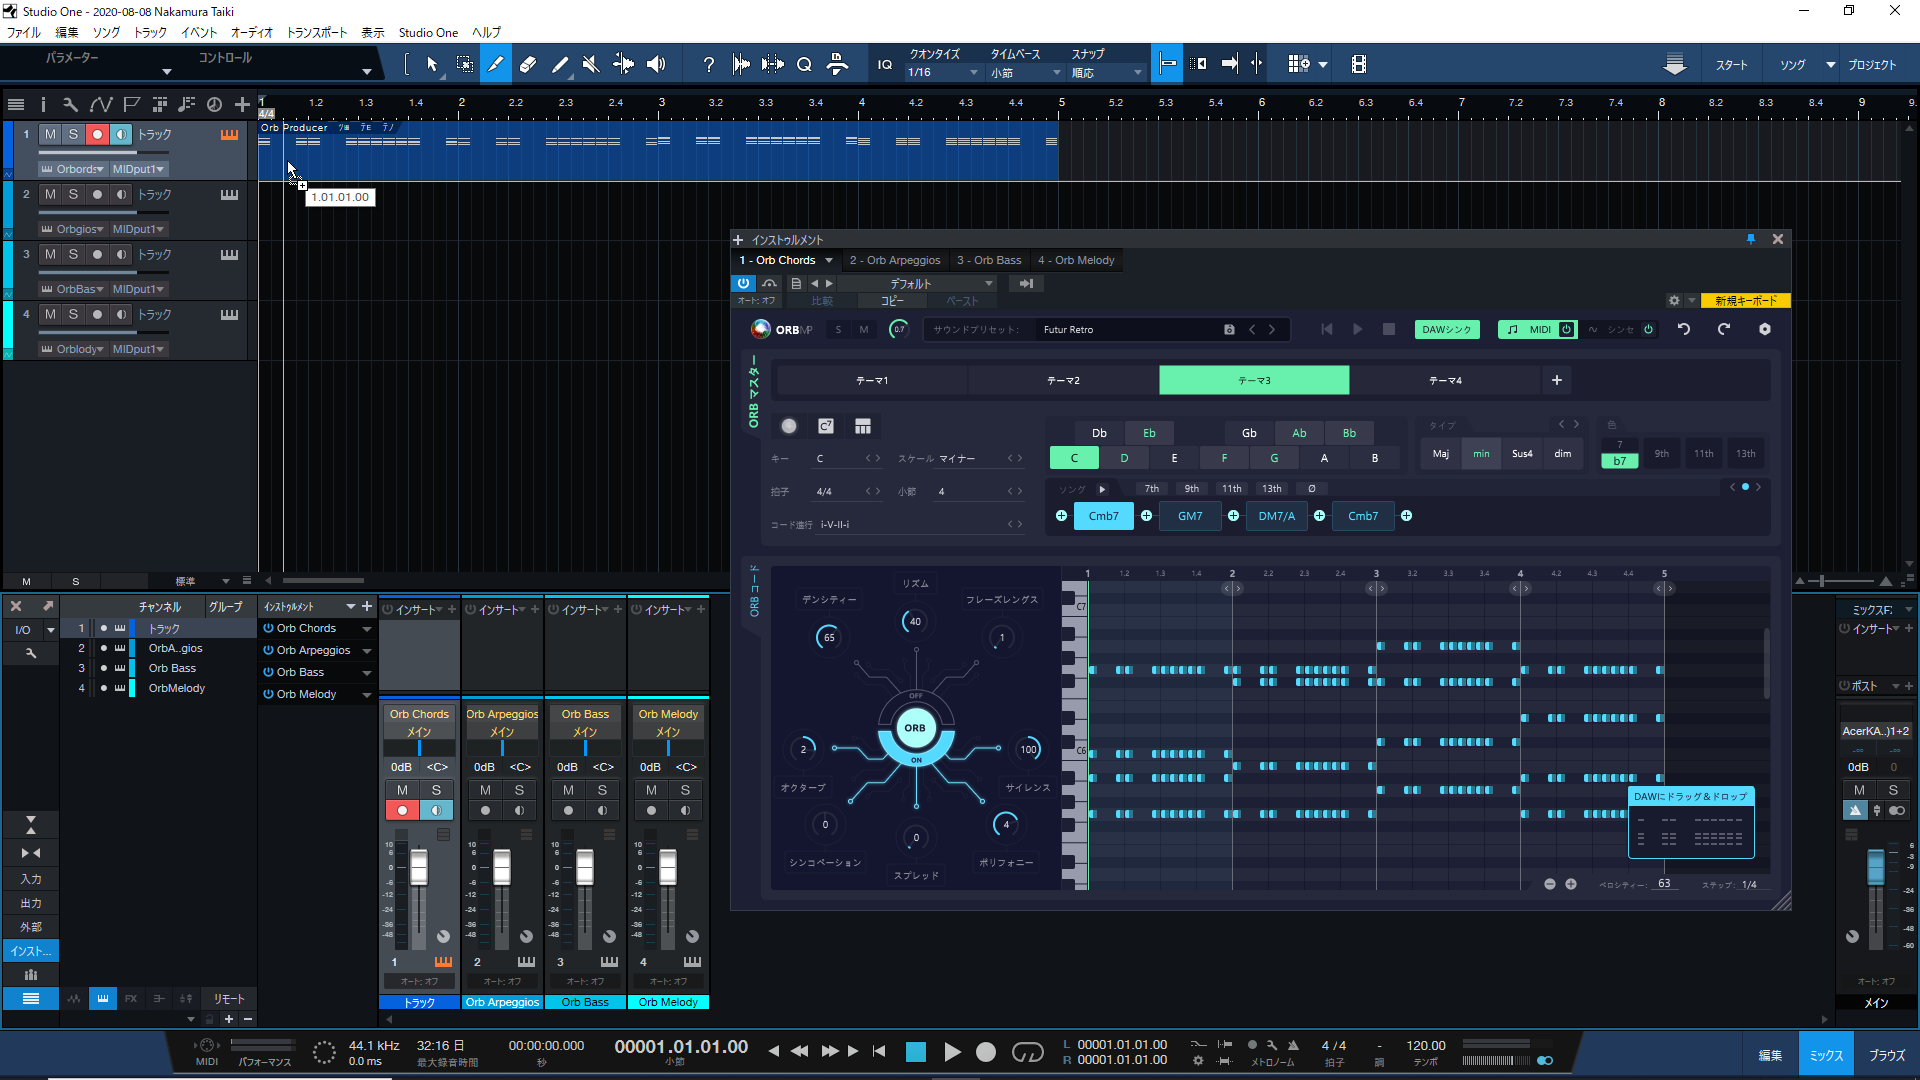Click ORB play button
The height and width of the screenshot is (1080, 1920).
[x=1357, y=329]
